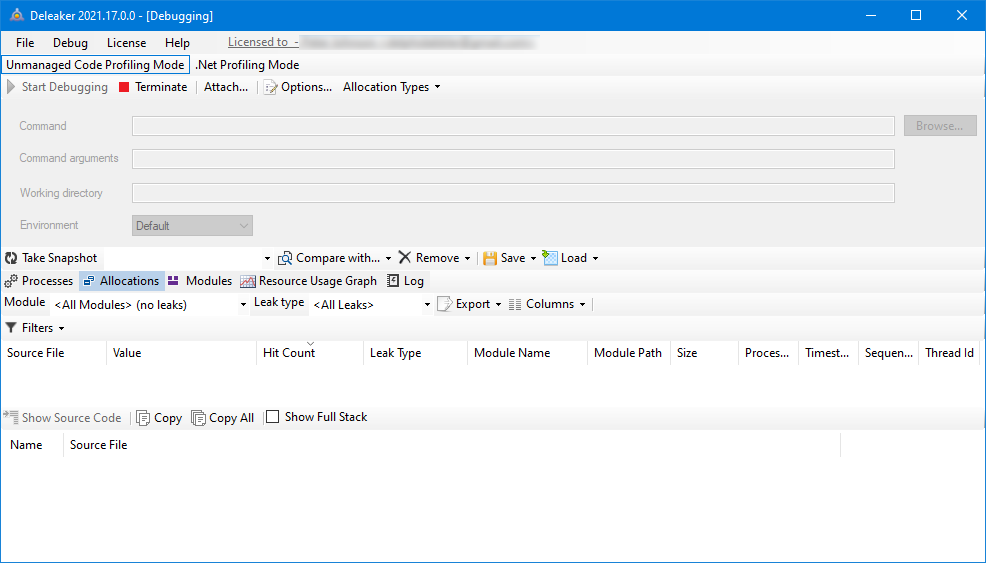
Task: Expand the Save dropdown arrow
Action: pyautogui.click(x=533, y=259)
